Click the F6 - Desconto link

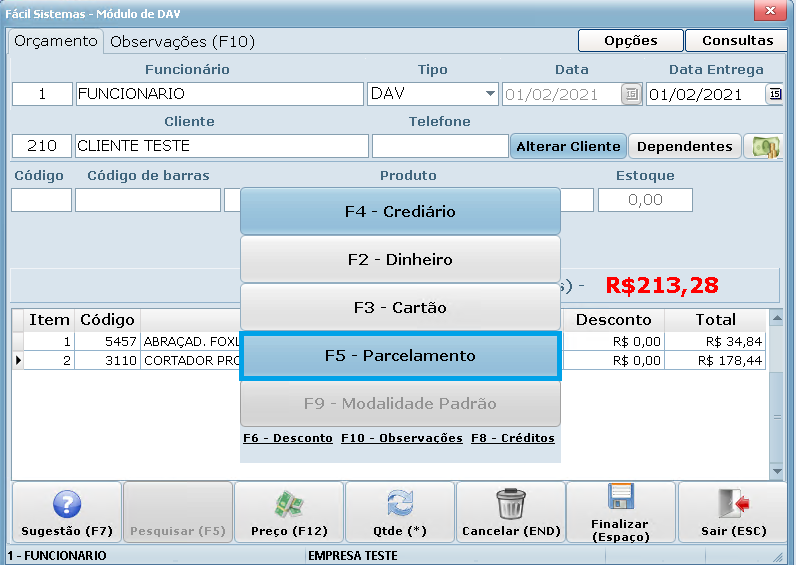pyautogui.click(x=288, y=438)
